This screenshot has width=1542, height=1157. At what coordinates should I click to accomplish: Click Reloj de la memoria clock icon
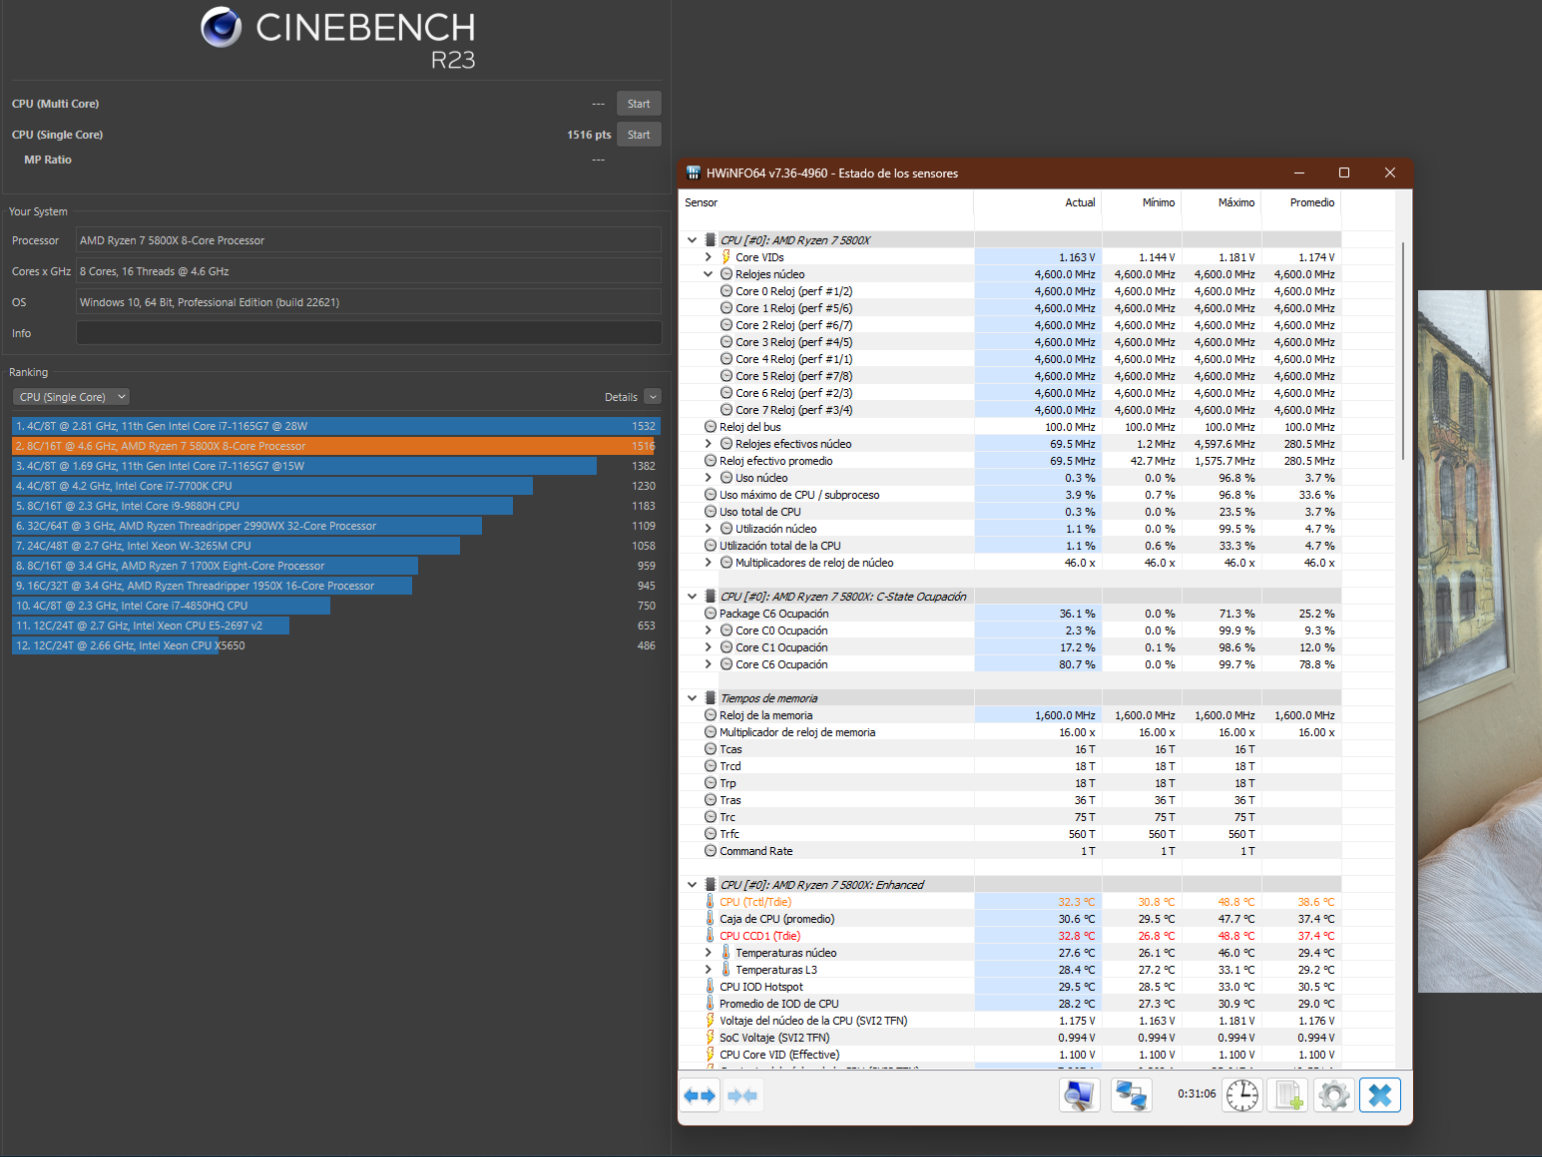point(710,715)
